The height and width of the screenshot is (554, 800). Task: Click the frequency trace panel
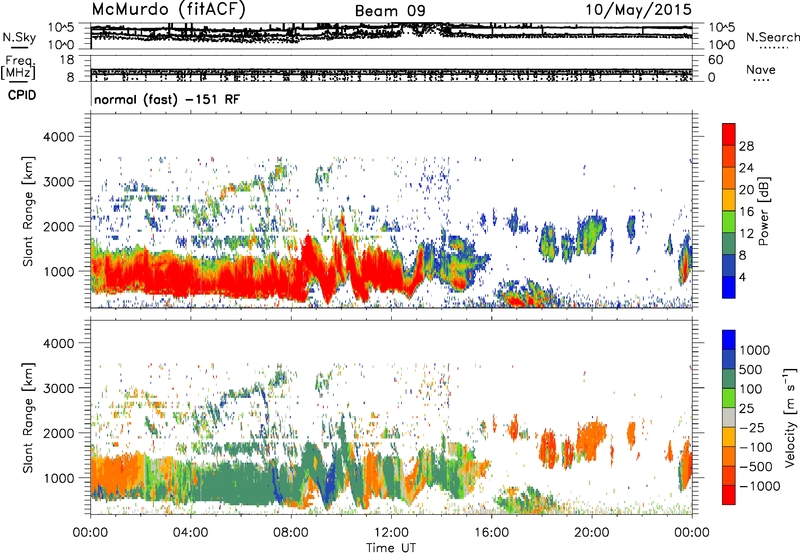[x=391, y=69]
